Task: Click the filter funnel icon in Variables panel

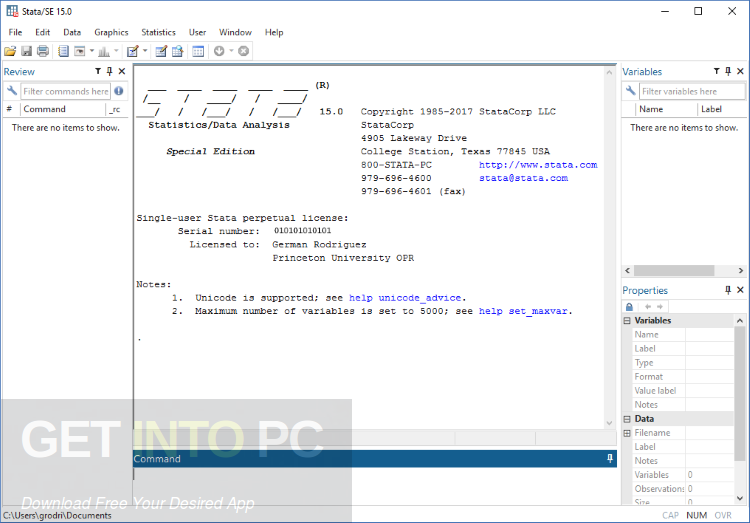Action: point(717,71)
